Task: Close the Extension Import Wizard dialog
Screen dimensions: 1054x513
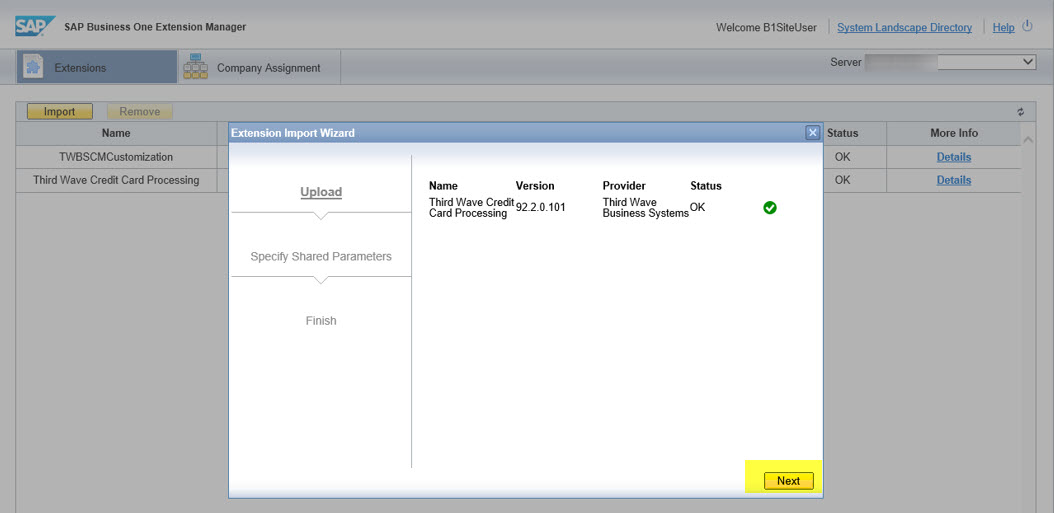Action: 813,132
